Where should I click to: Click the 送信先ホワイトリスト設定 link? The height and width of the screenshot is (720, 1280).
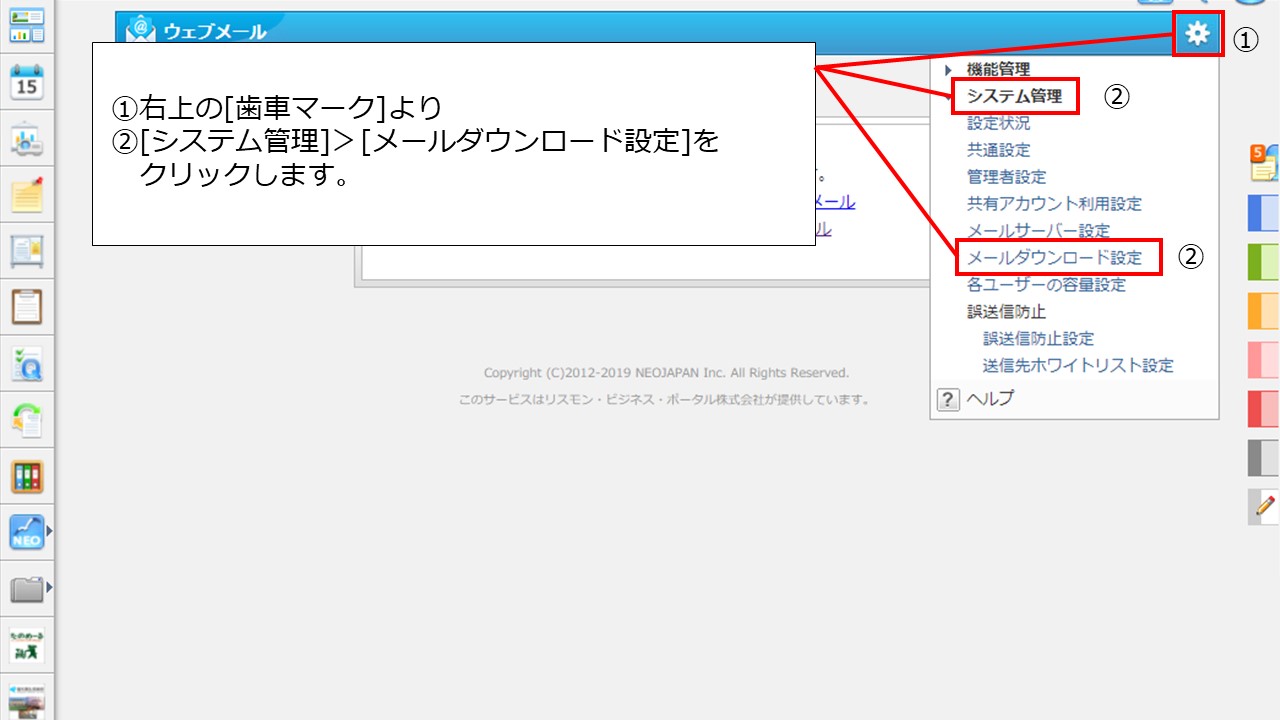[x=1078, y=366]
